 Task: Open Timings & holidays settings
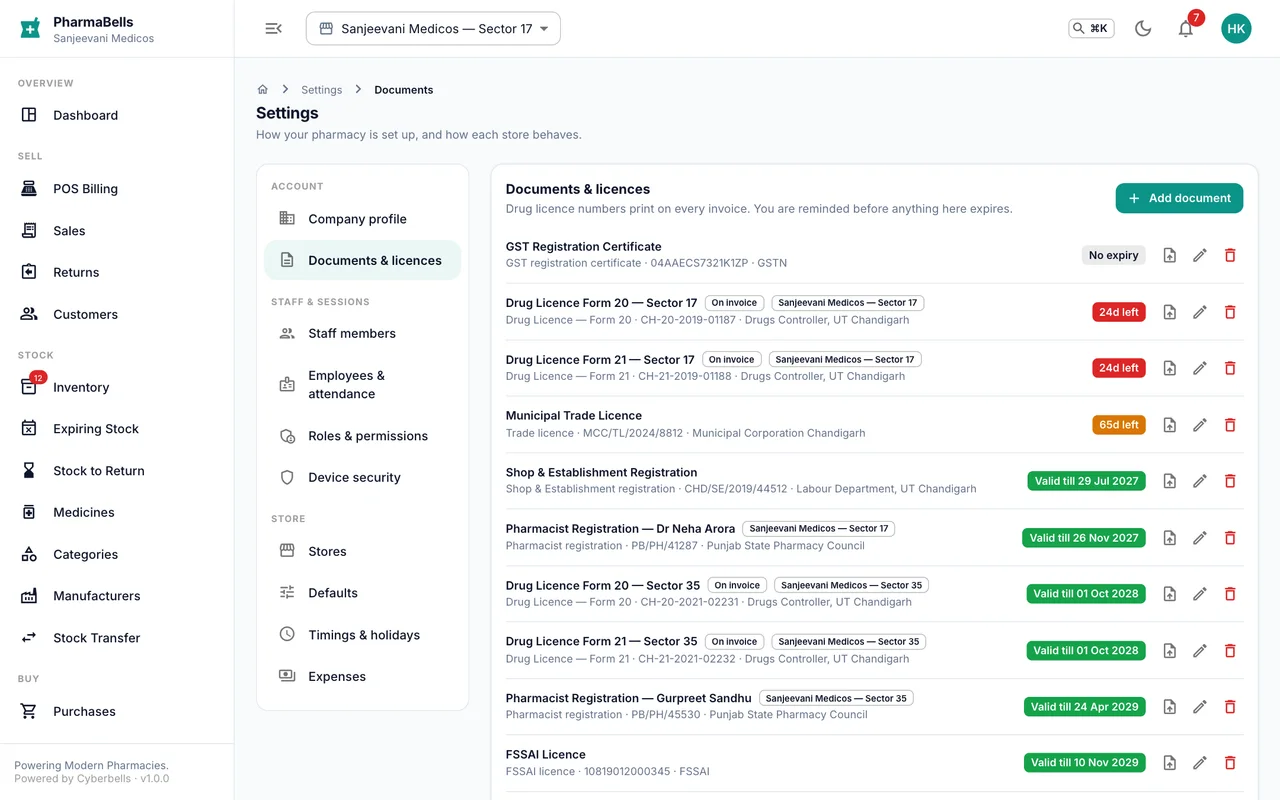pos(362,635)
